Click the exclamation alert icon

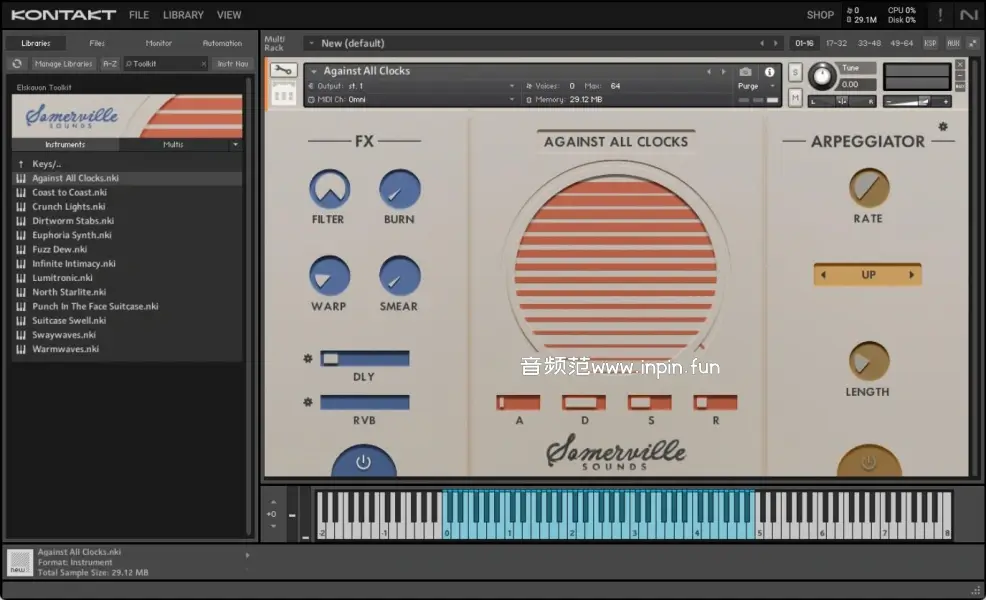(x=939, y=15)
